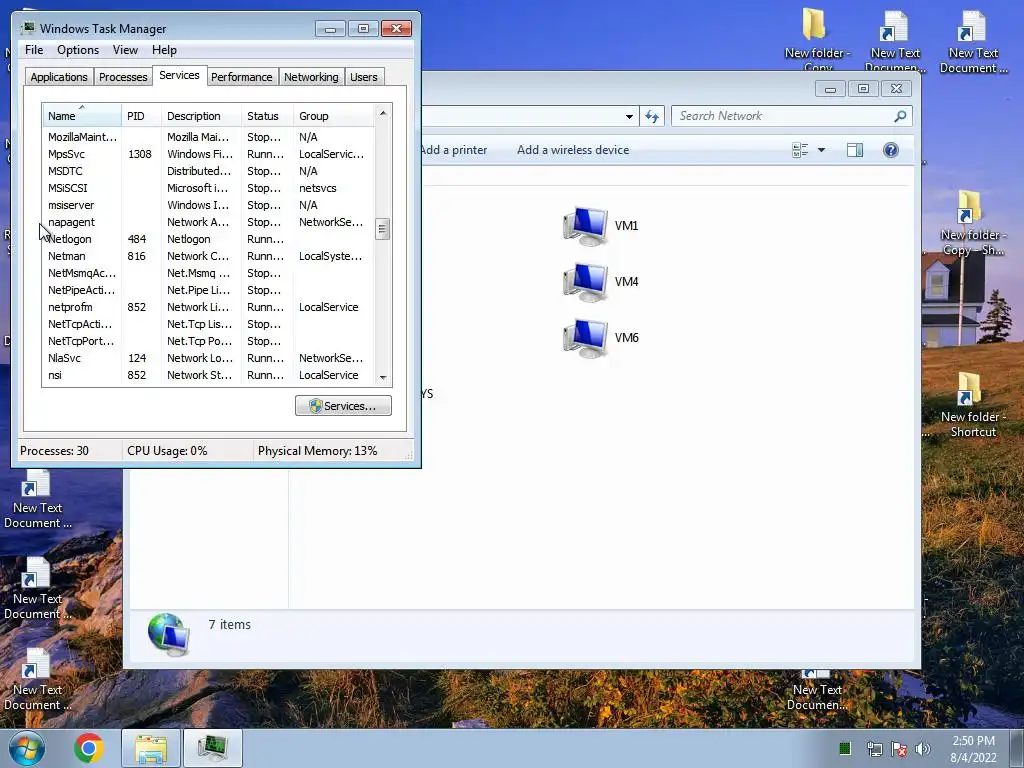Select the MozillaMaint... service row
This screenshot has width=1024, height=768.
click(x=208, y=137)
